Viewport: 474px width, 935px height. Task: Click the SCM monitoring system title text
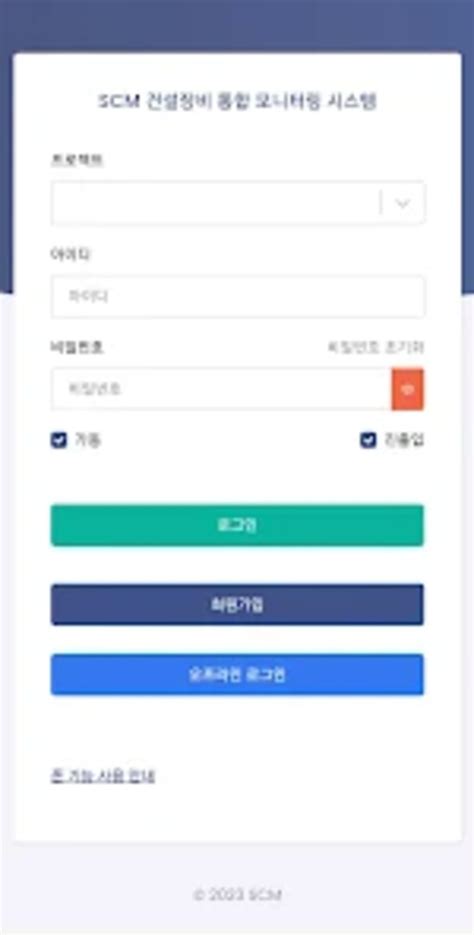click(237, 101)
